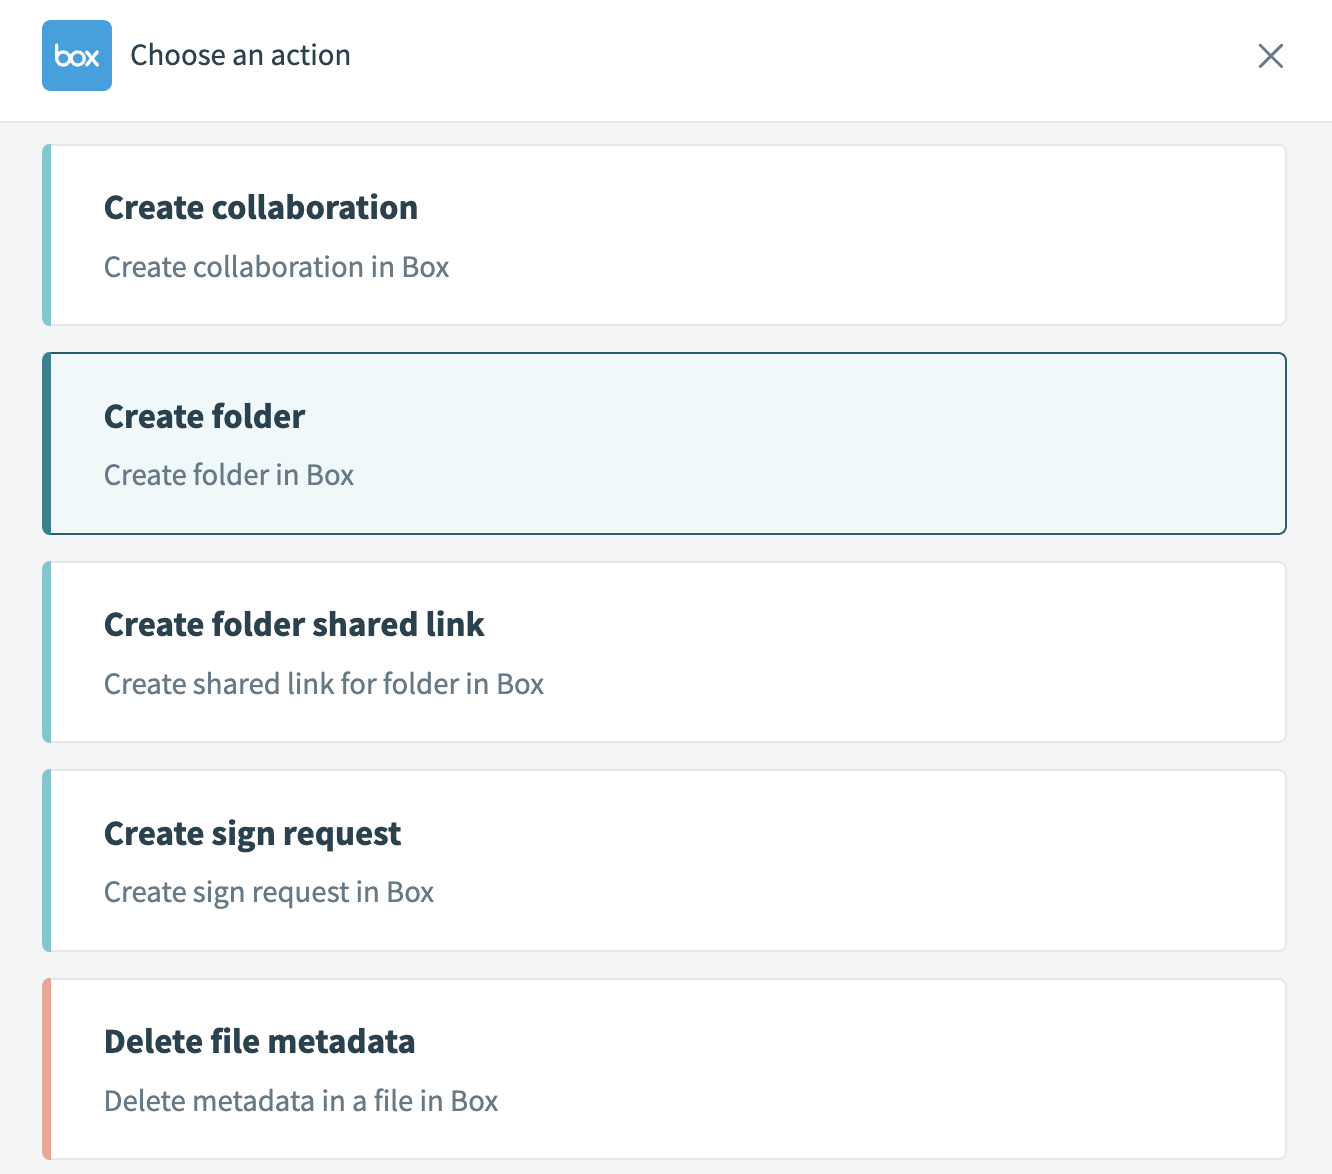Click the teal stripe beside Create collaboration
The image size is (1332, 1174).
tap(47, 235)
